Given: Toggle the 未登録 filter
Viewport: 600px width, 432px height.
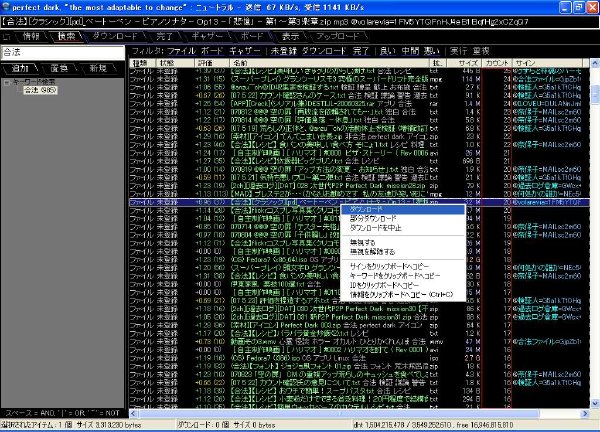Looking at the screenshot, I should tap(284, 51).
